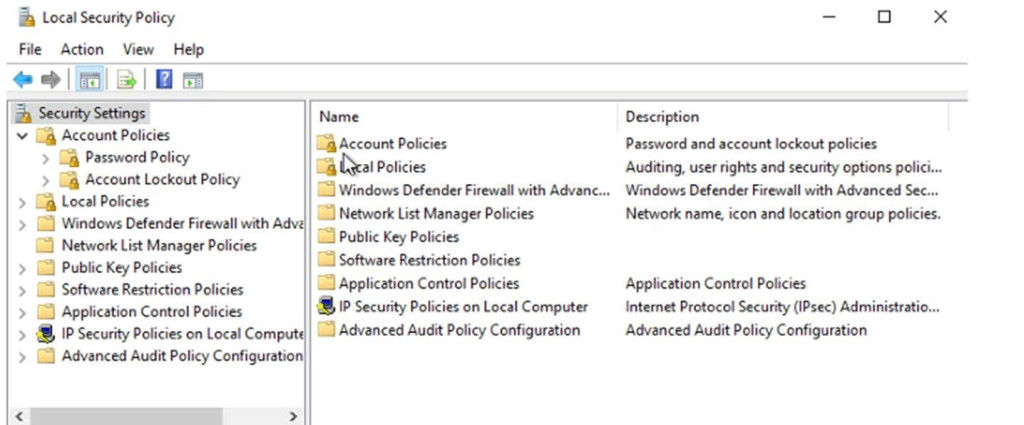Select Software Restriction Policies in list
Image resolution: width=1024 pixels, height=425 pixels.
coord(429,260)
